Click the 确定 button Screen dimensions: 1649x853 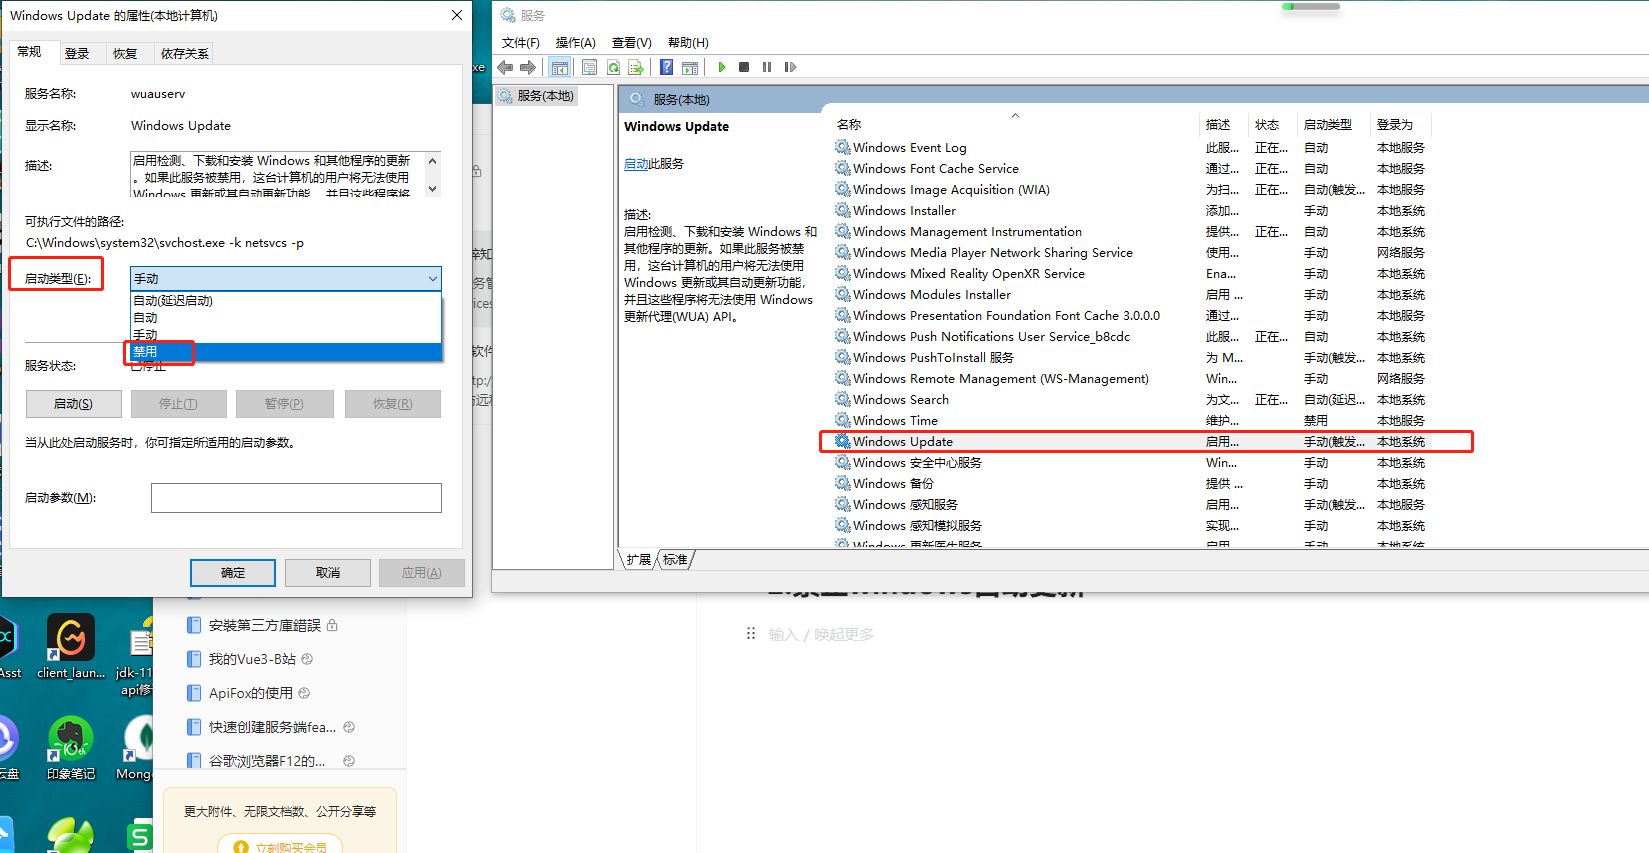233,572
